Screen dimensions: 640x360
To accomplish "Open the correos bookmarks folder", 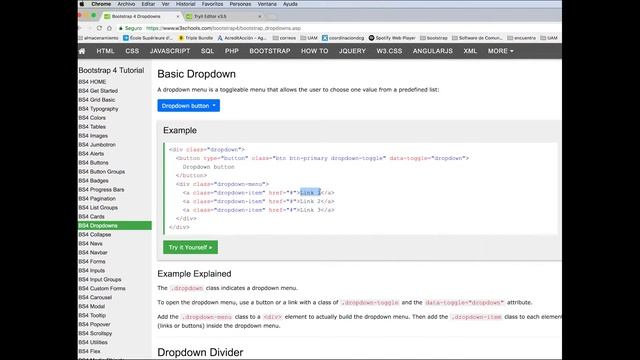I will point(284,38).
